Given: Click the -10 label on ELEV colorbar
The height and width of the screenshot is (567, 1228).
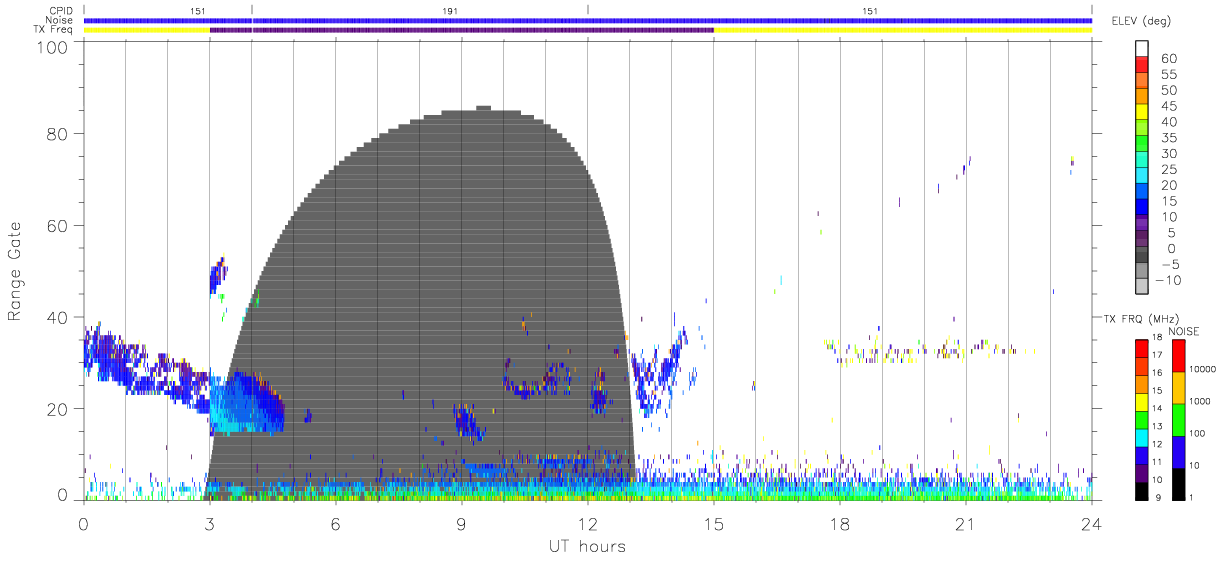Looking at the screenshot, I should point(1167,281).
